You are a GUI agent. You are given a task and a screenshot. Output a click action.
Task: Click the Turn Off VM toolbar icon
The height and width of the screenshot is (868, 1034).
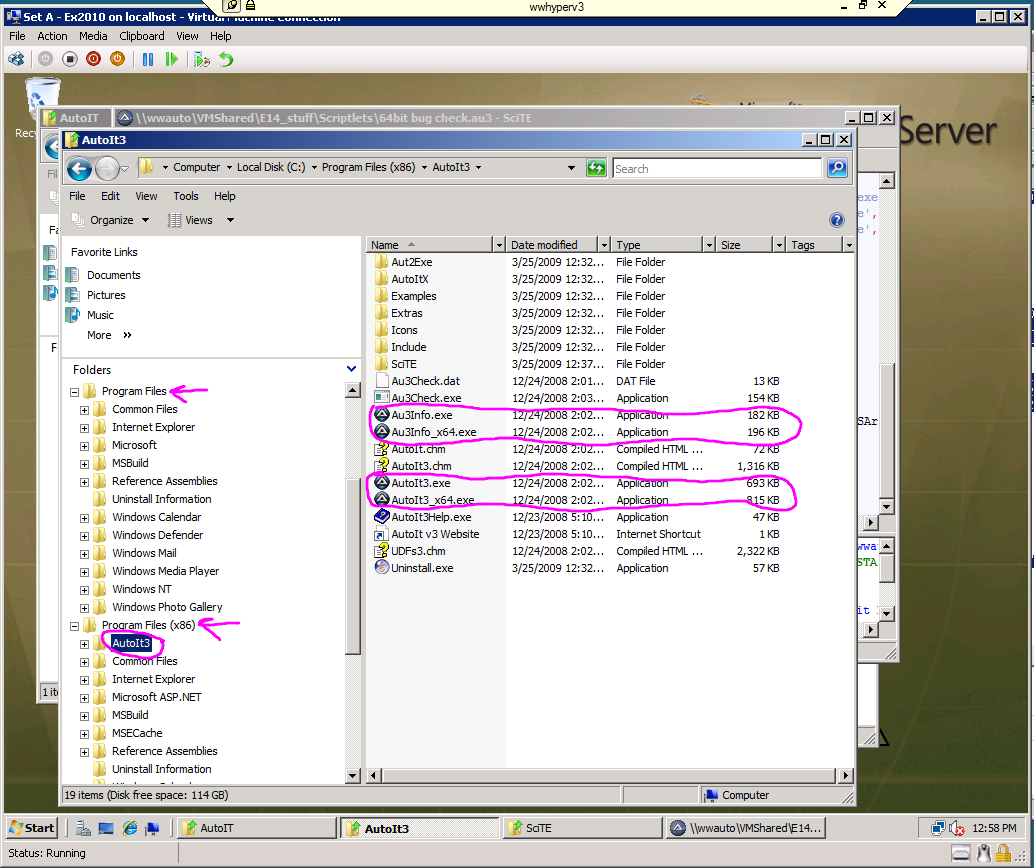point(69,59)
